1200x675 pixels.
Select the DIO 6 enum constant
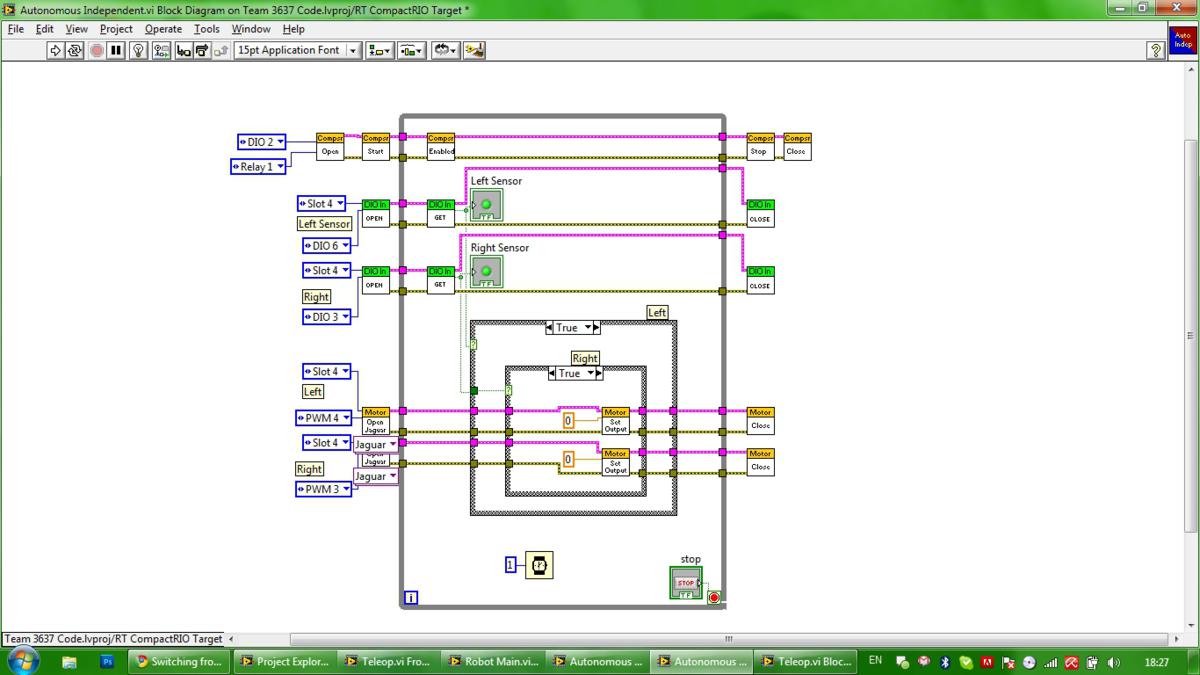(327, 246)
